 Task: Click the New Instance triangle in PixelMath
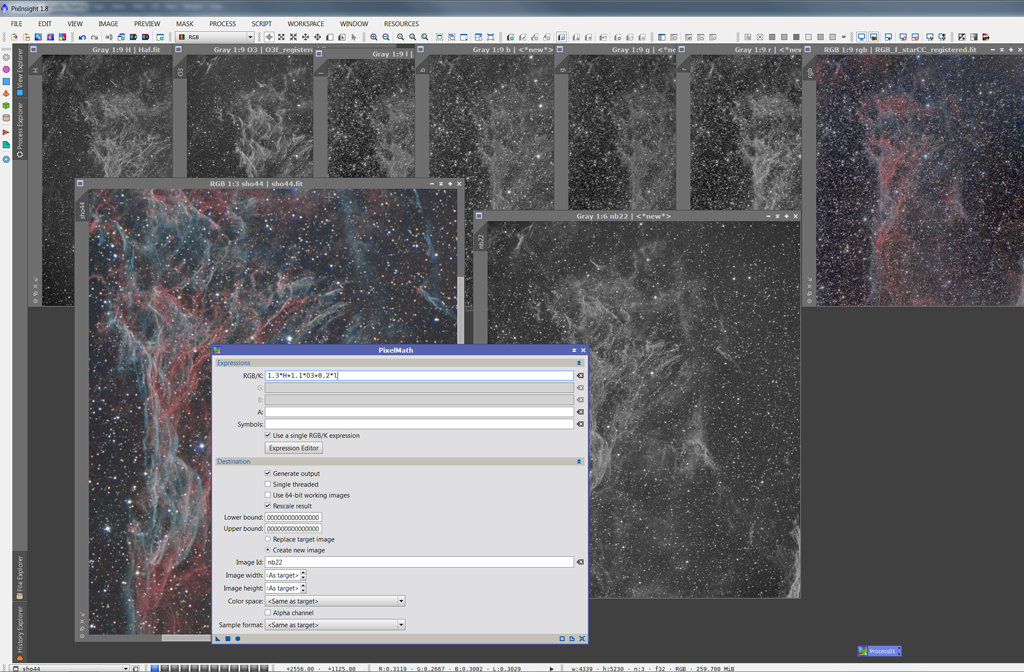click(218, 639)
